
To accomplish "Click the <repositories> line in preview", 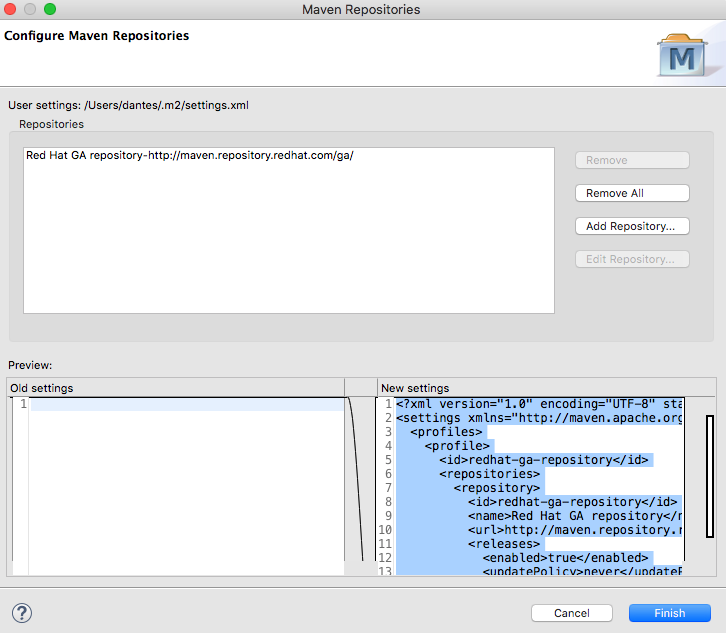I will pyautogui.click(x=489, y=474).
